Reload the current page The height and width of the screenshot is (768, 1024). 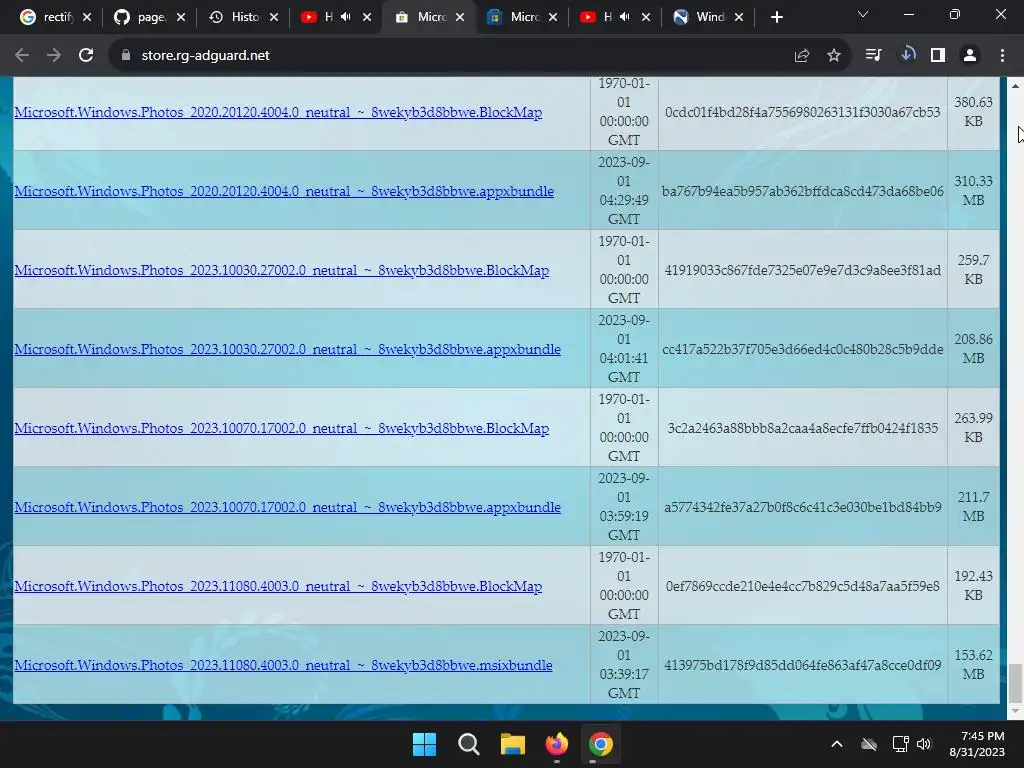[86, 56]
